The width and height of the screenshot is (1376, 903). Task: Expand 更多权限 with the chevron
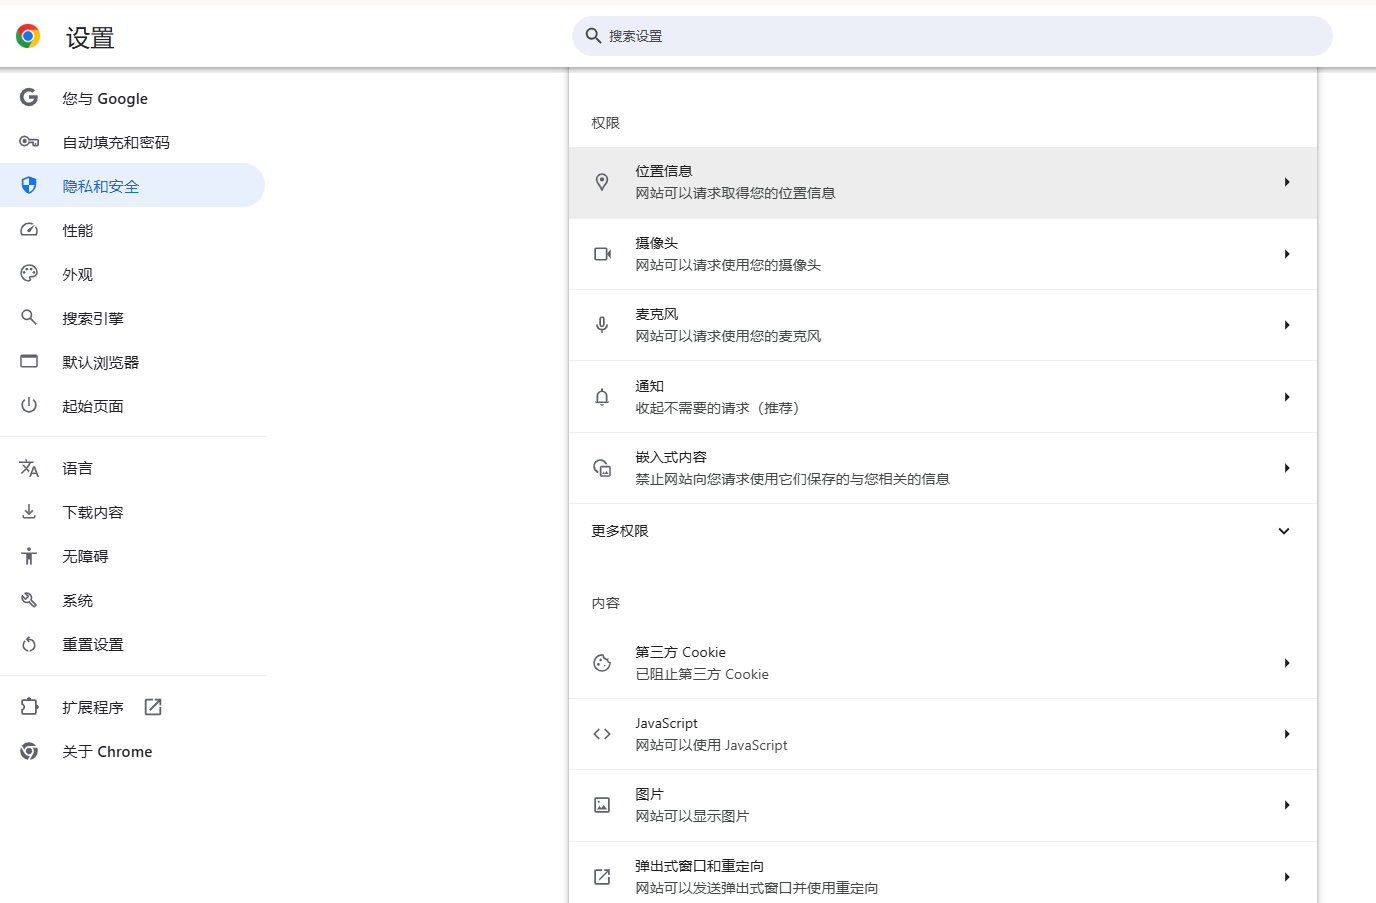coord(1284,531)
